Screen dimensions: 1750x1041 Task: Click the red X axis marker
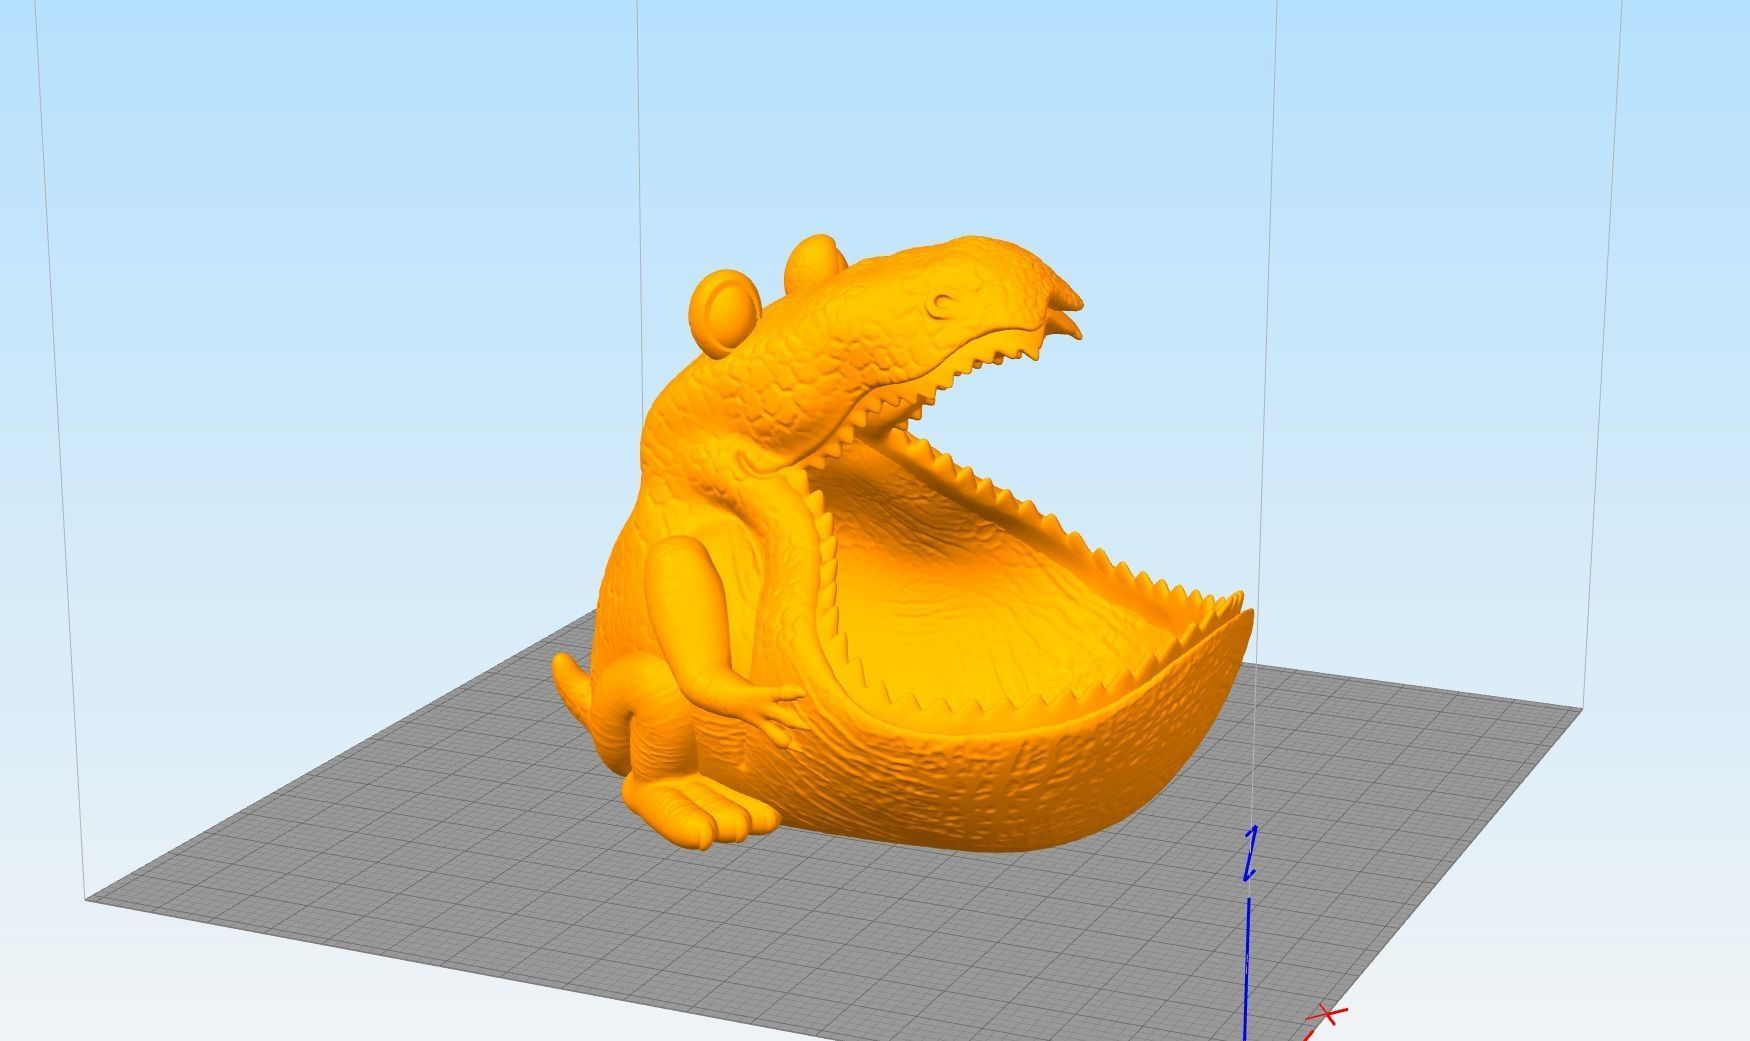(1328, 1015)
